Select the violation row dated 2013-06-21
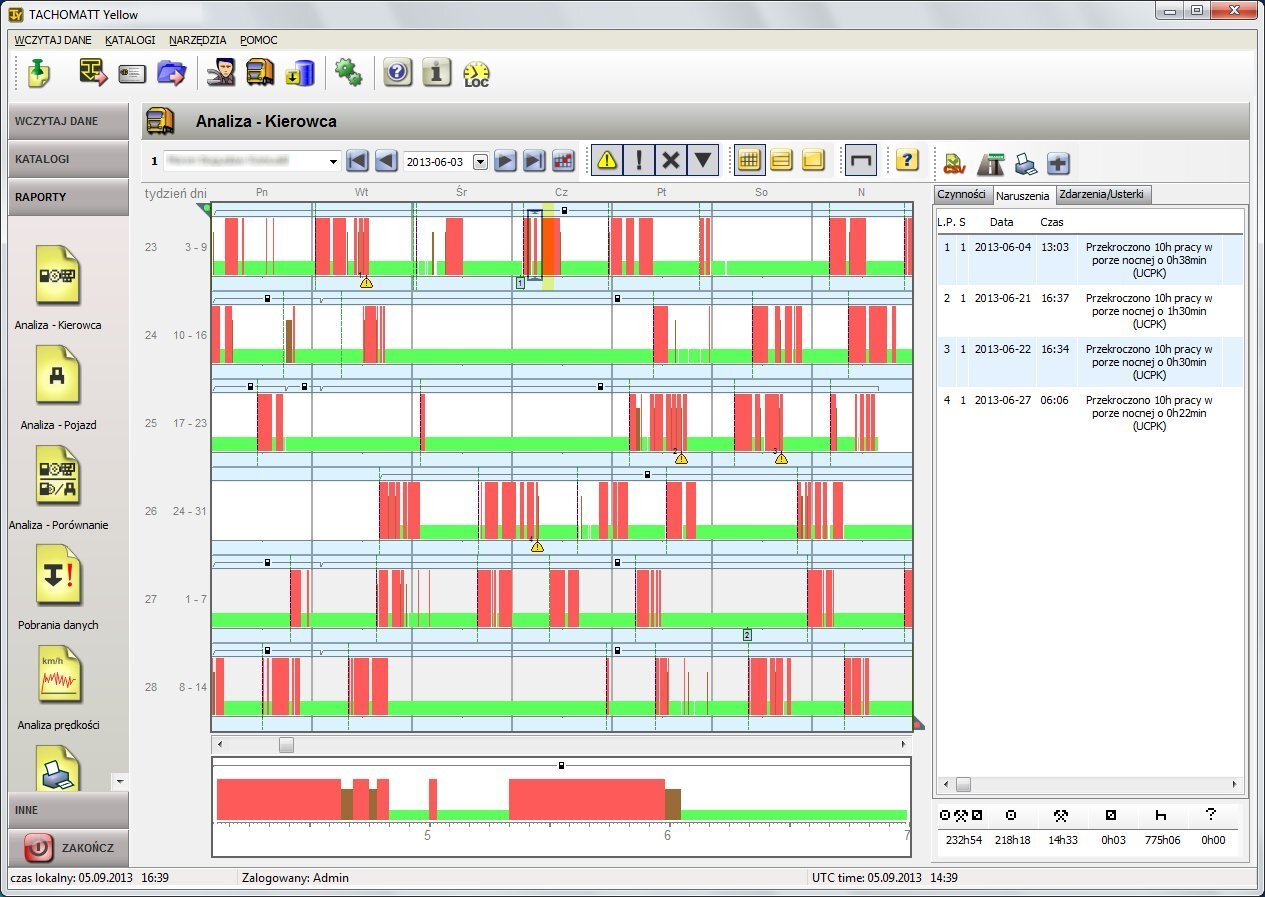1265x897 pixels. click(x=1090, y=311)
